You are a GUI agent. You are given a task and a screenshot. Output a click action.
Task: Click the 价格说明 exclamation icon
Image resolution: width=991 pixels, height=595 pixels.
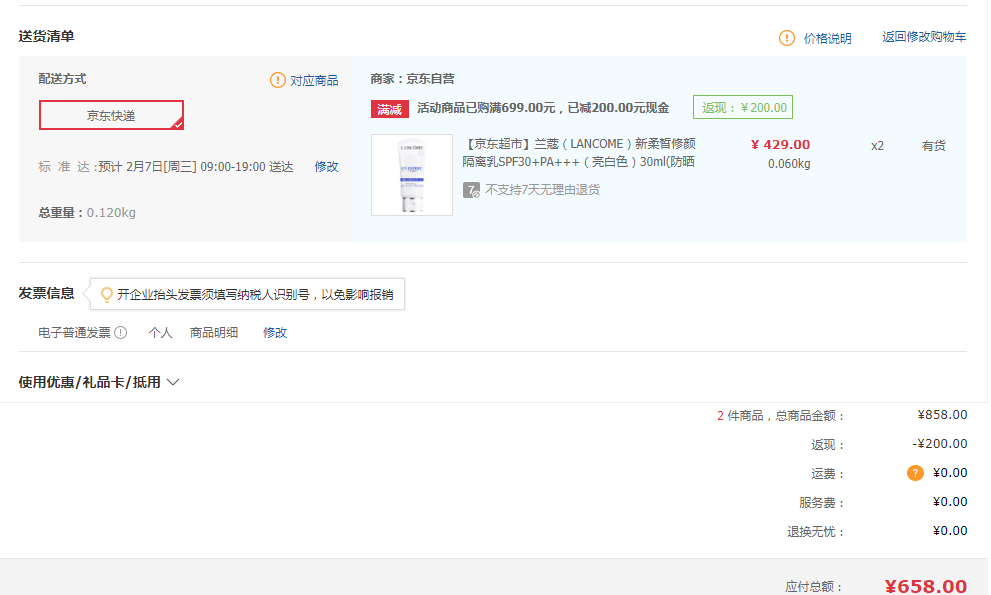click(x=786, y=38)
